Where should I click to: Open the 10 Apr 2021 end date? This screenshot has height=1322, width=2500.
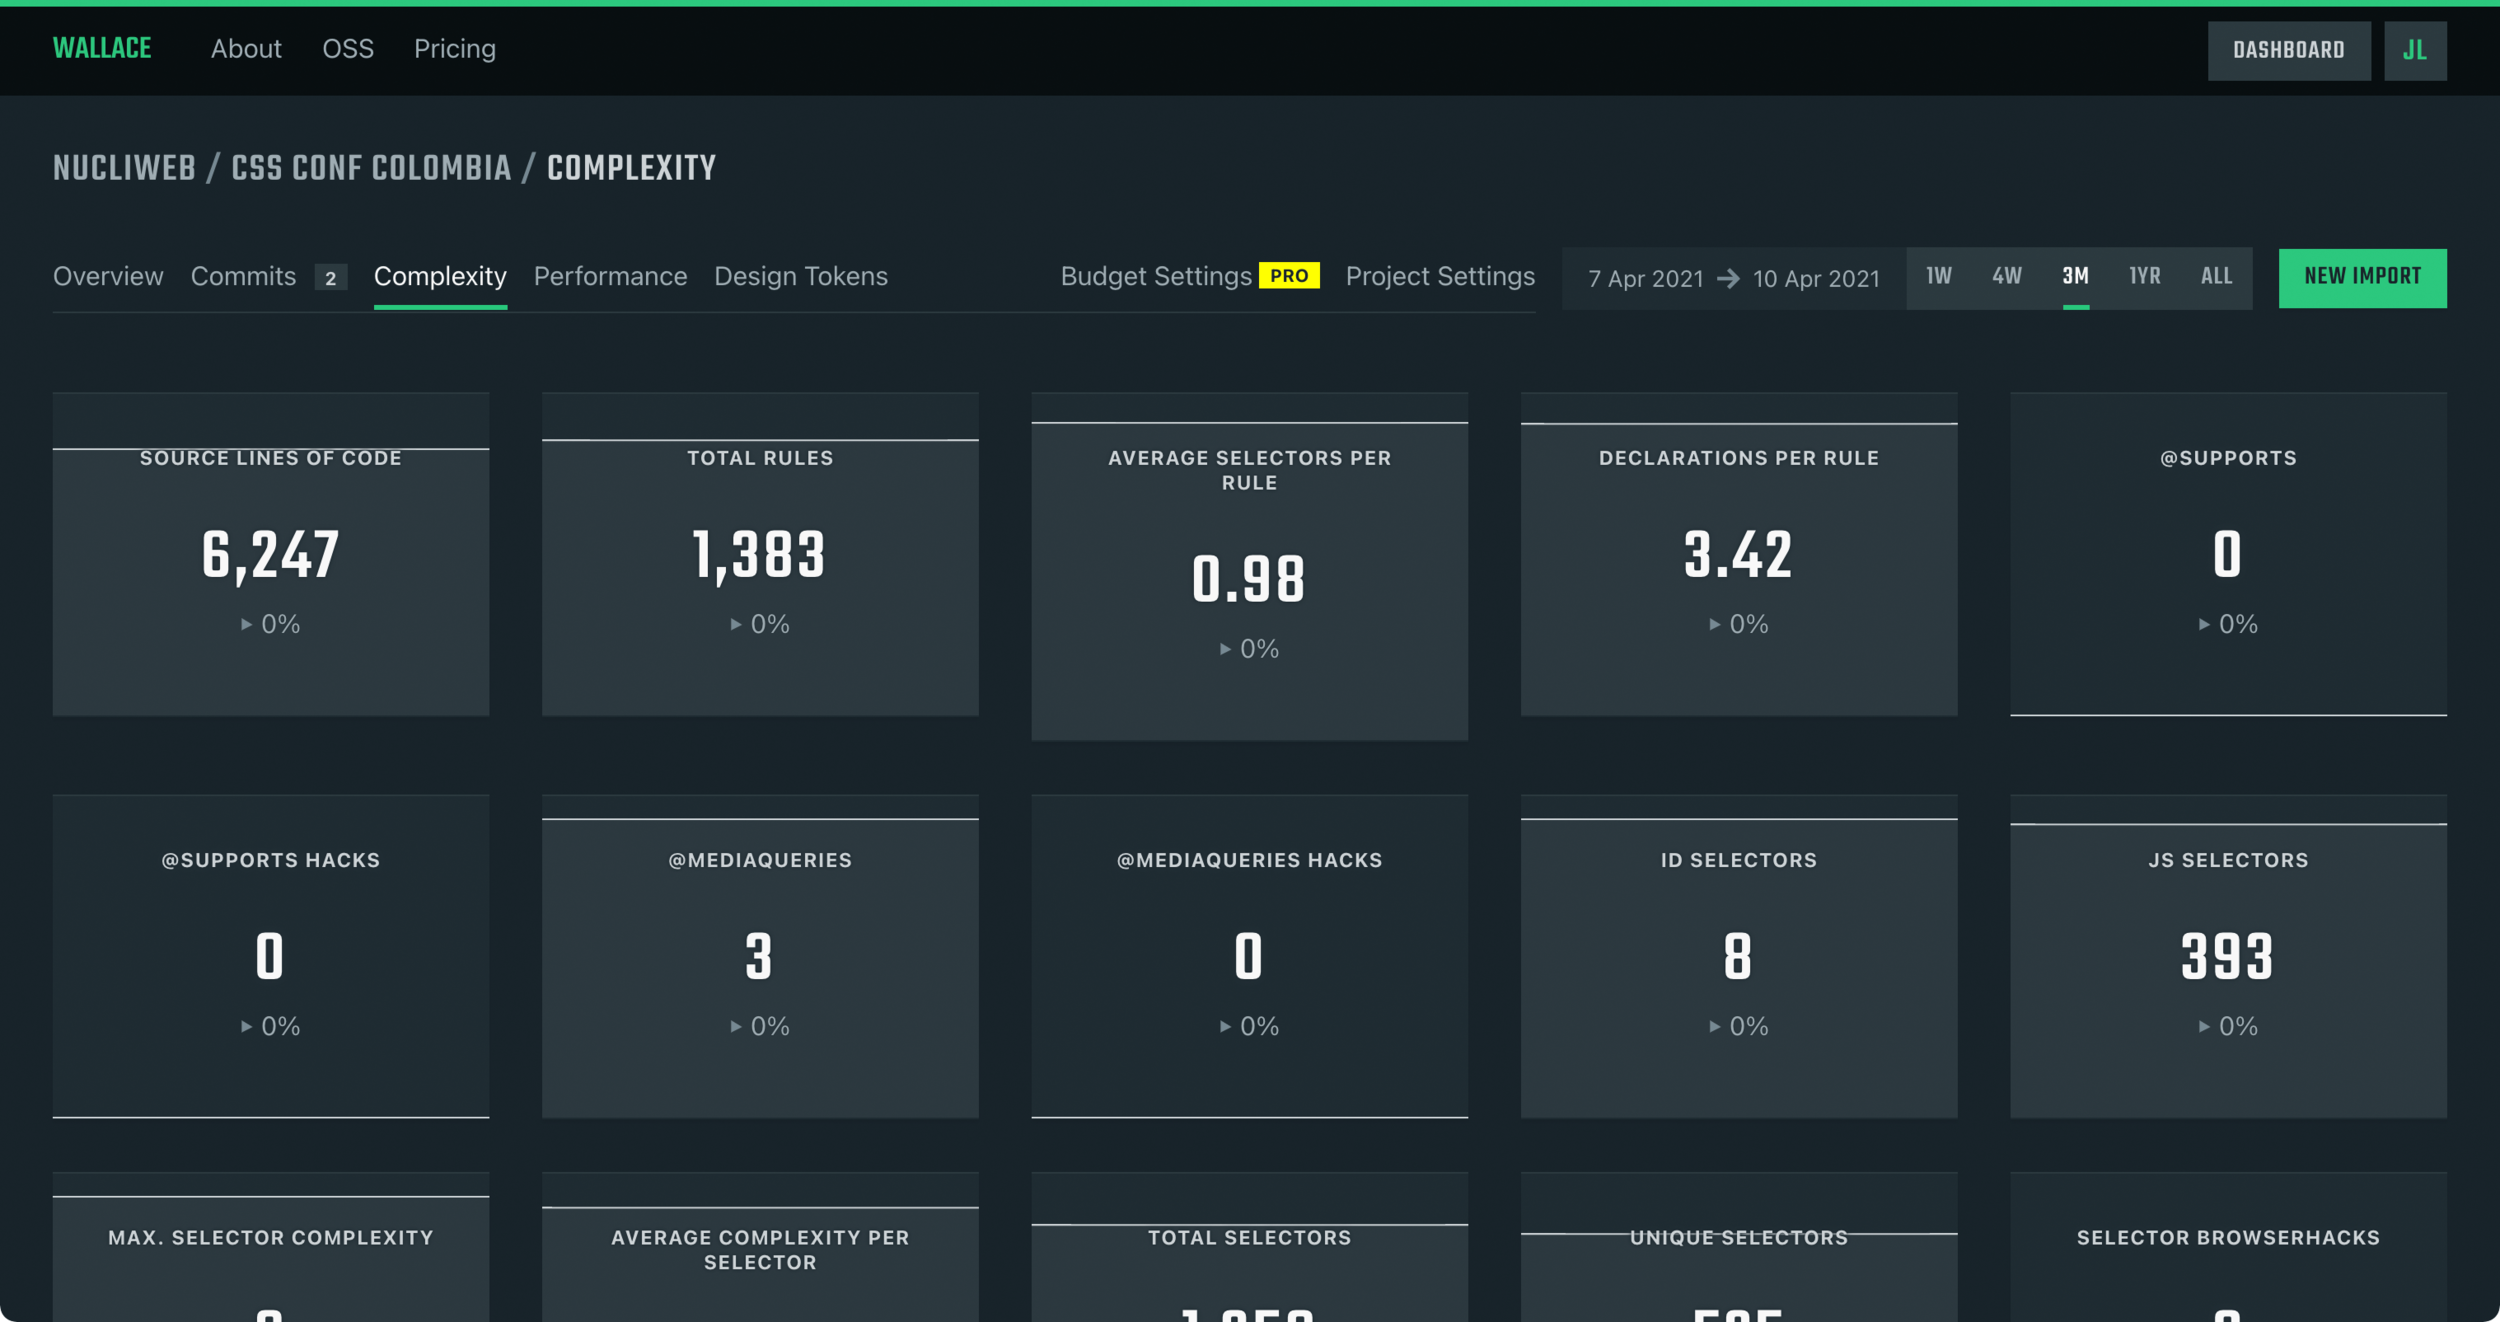pos(1816,279)
